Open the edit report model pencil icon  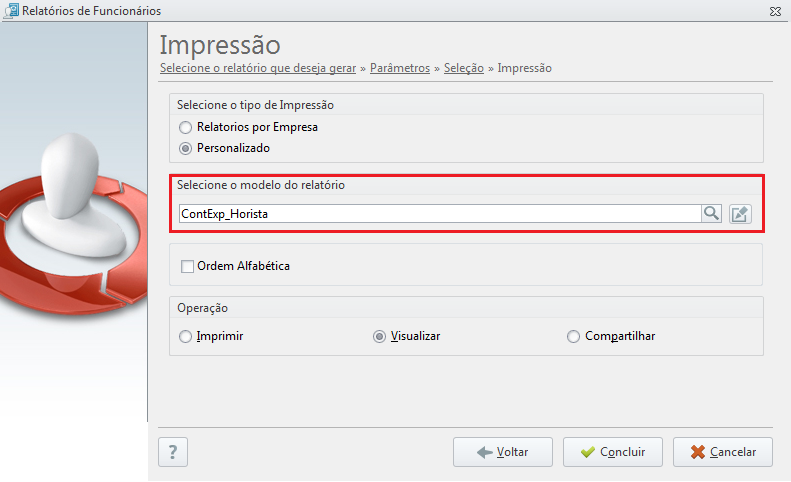pos(740,214)
